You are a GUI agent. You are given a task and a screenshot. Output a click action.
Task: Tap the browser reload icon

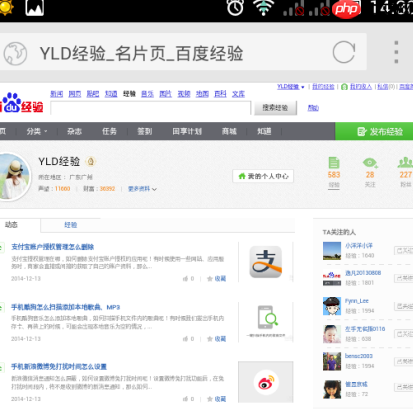coord(344,52)
